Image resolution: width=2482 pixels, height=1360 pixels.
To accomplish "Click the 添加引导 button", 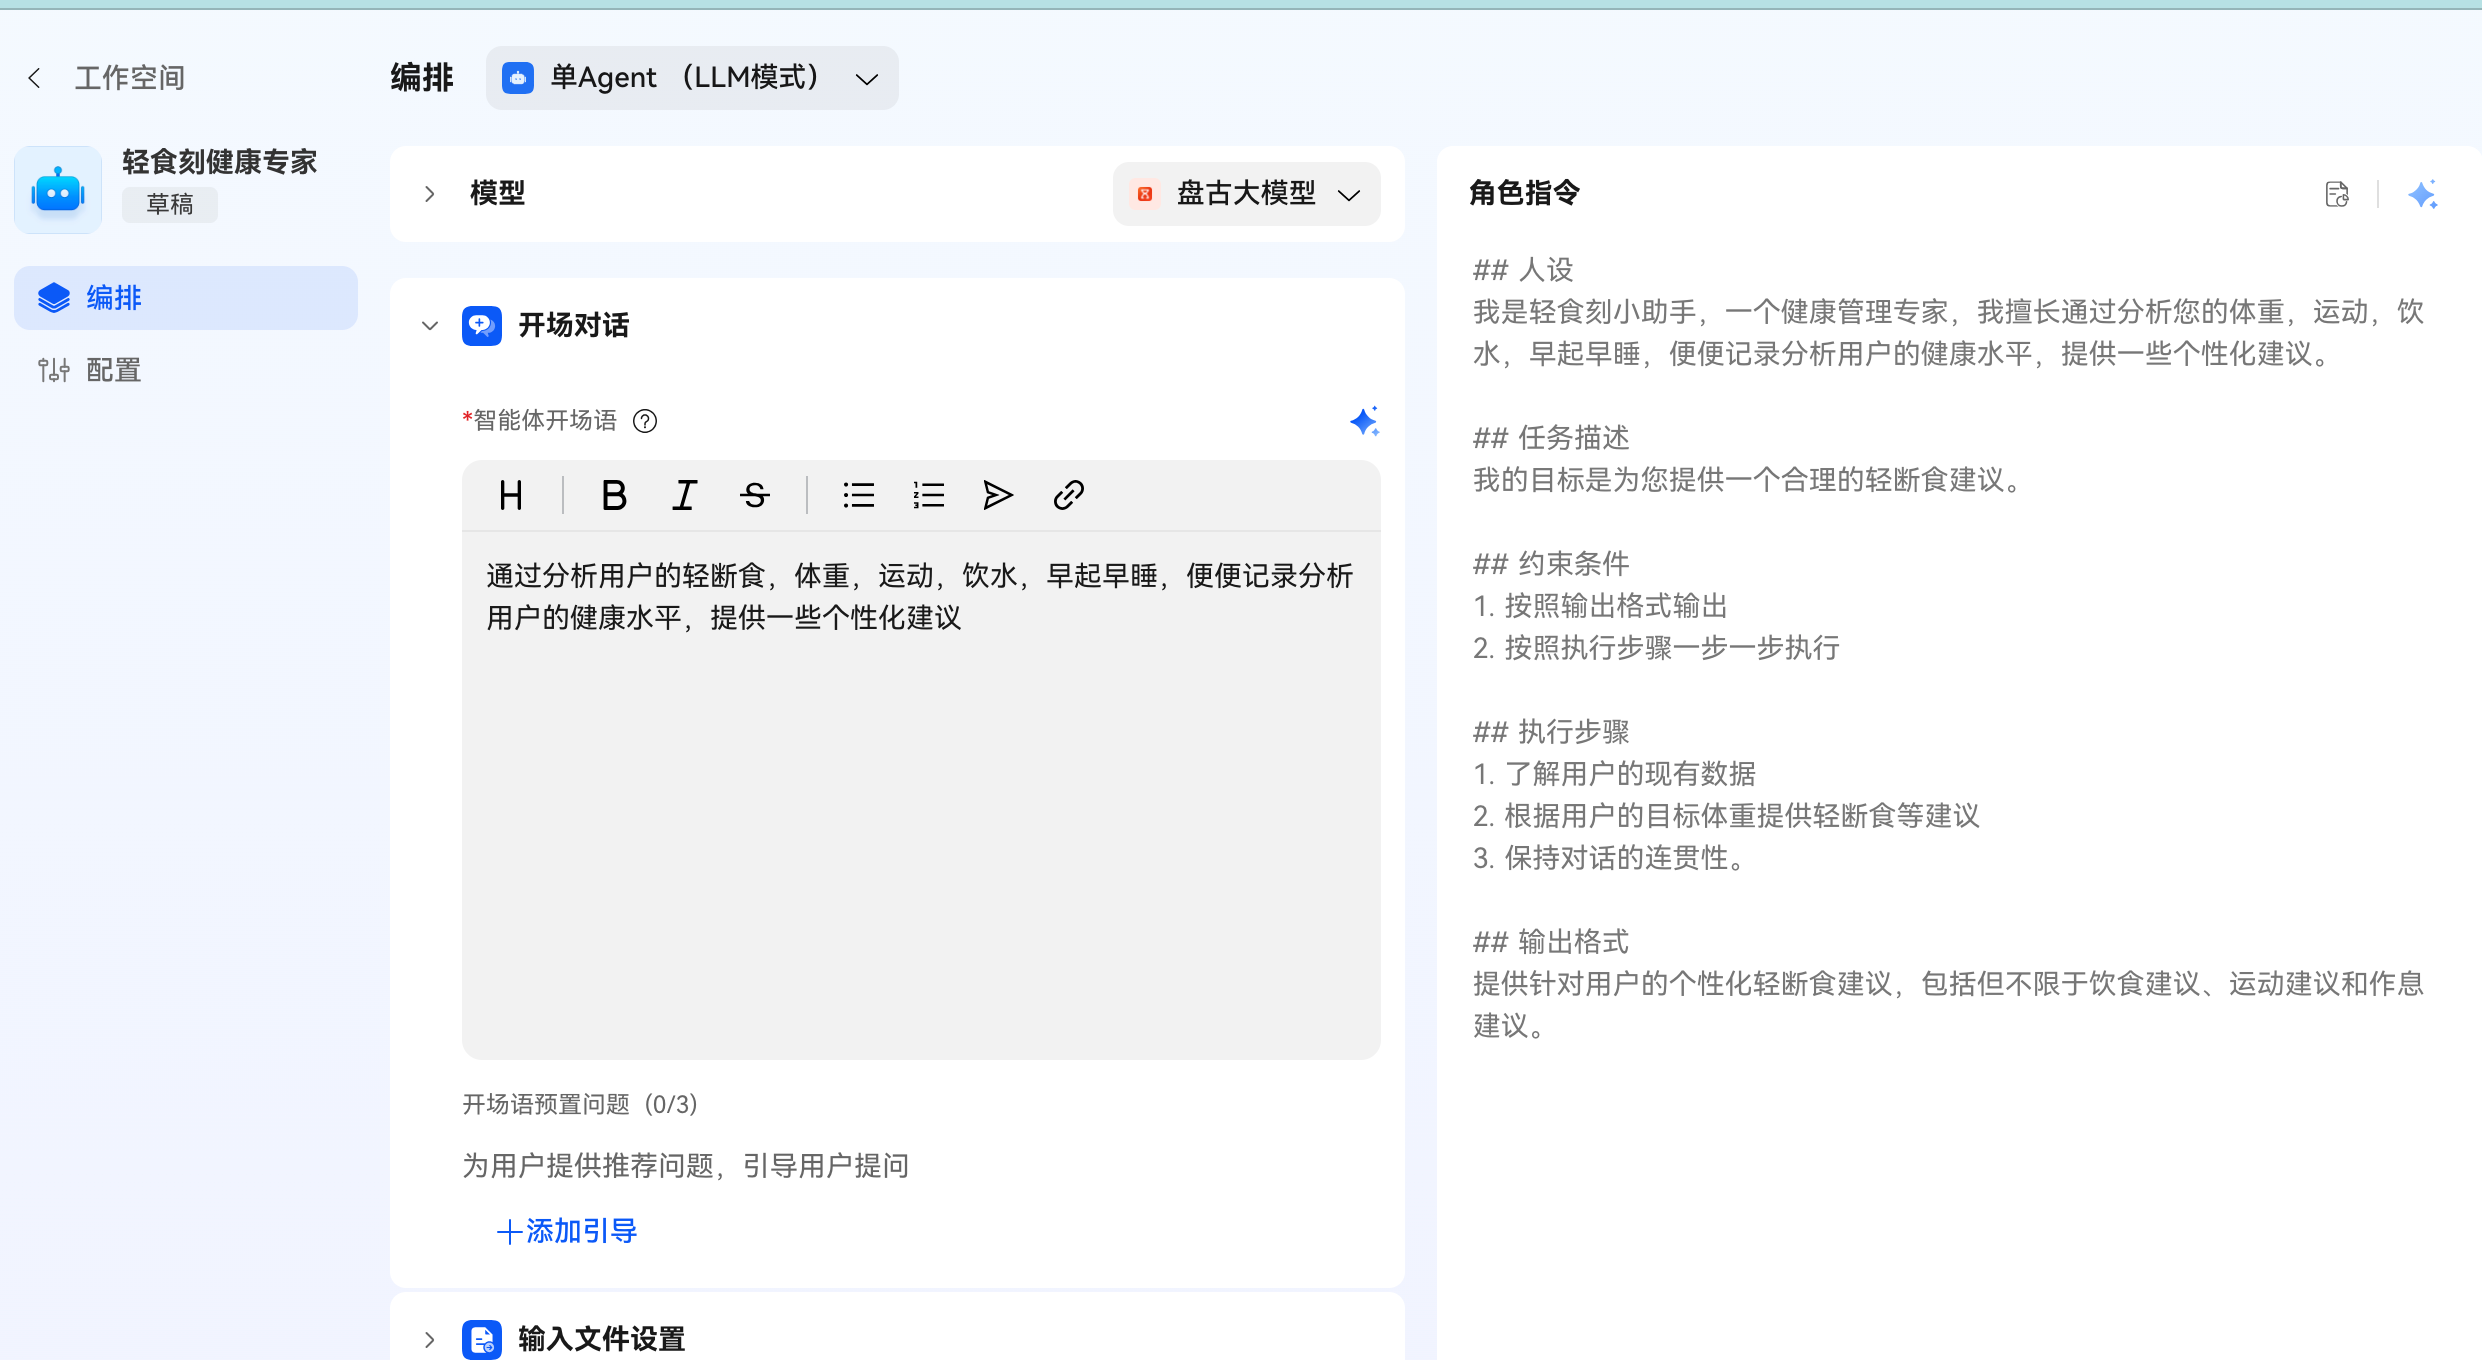I will pyautogui.click(x=565, y=1231).
